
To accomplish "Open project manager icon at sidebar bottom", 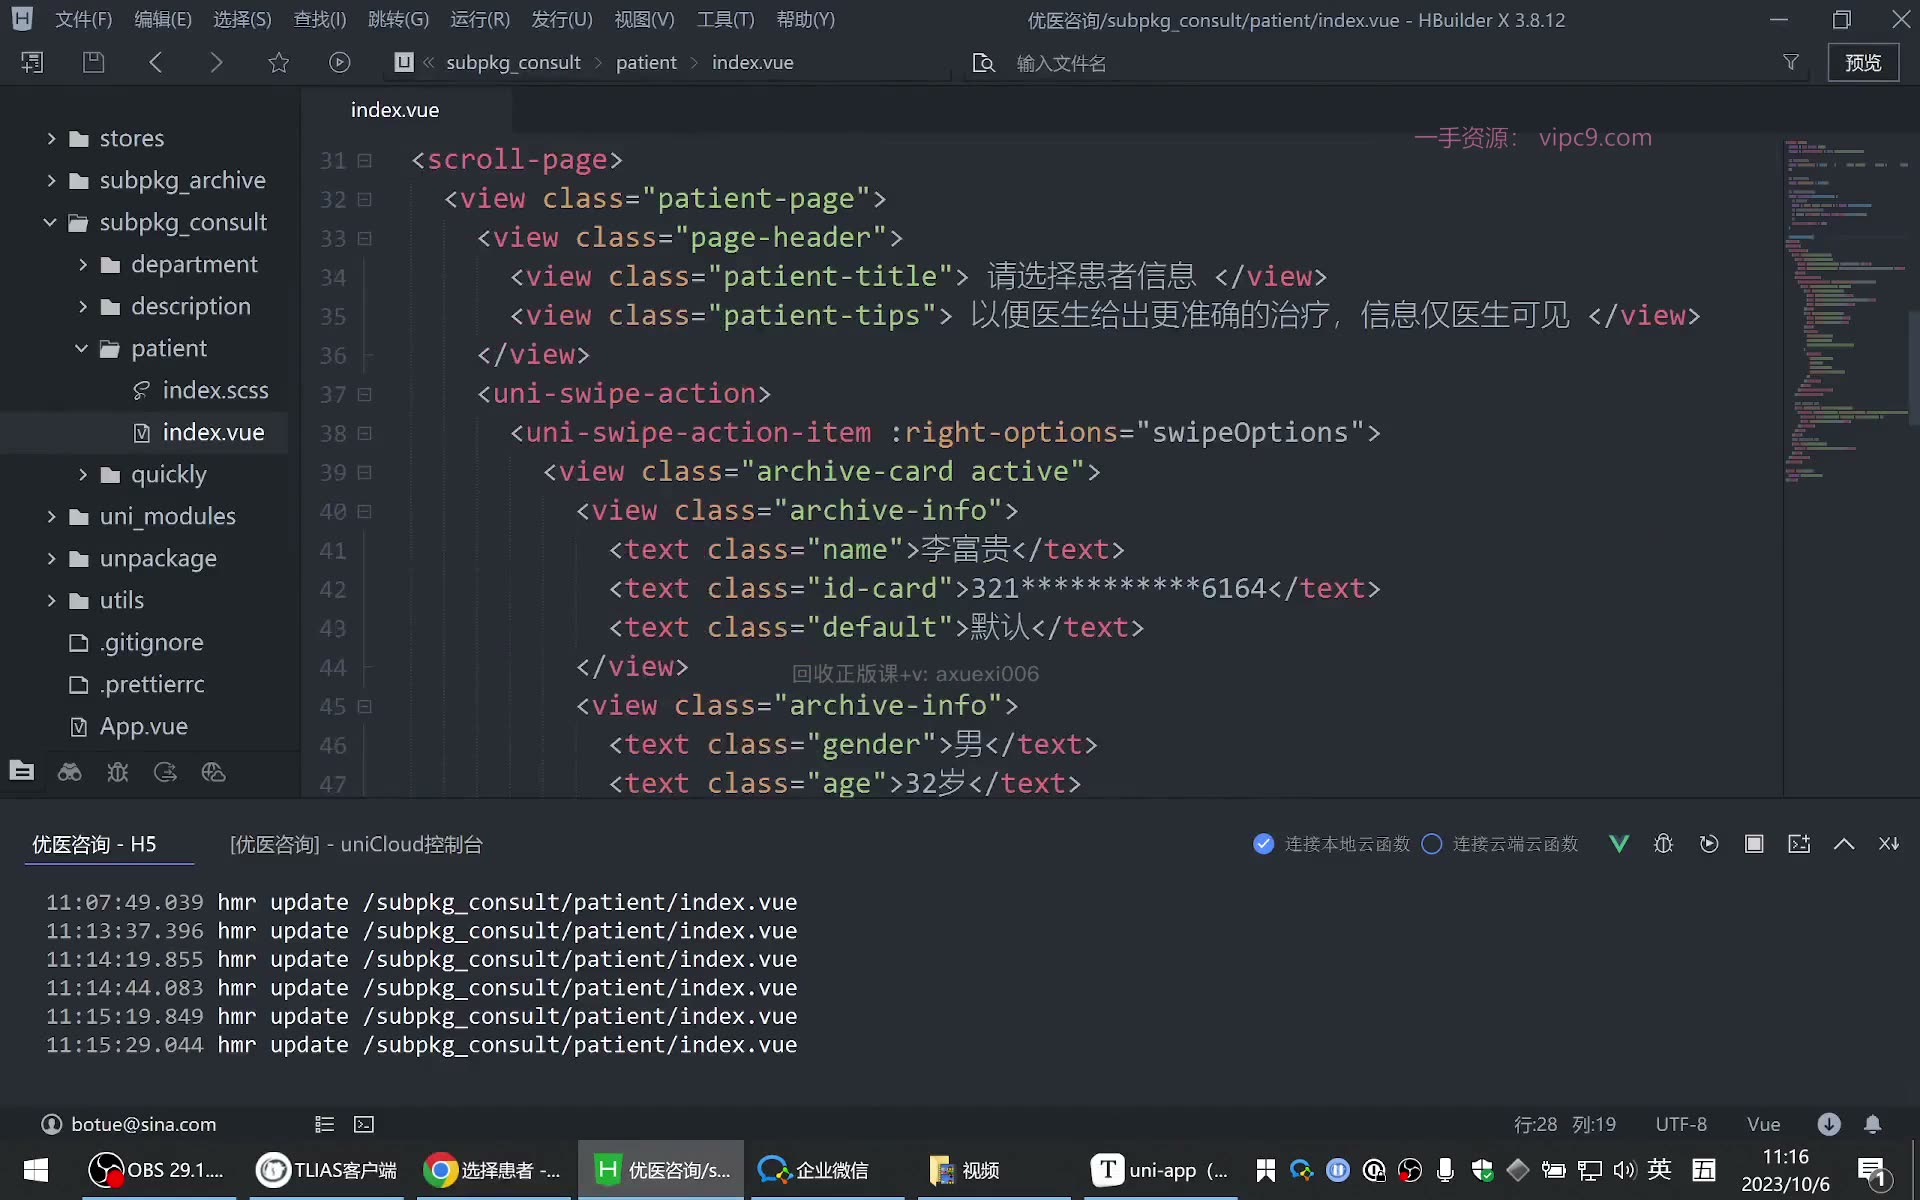I will pos(21,771).
